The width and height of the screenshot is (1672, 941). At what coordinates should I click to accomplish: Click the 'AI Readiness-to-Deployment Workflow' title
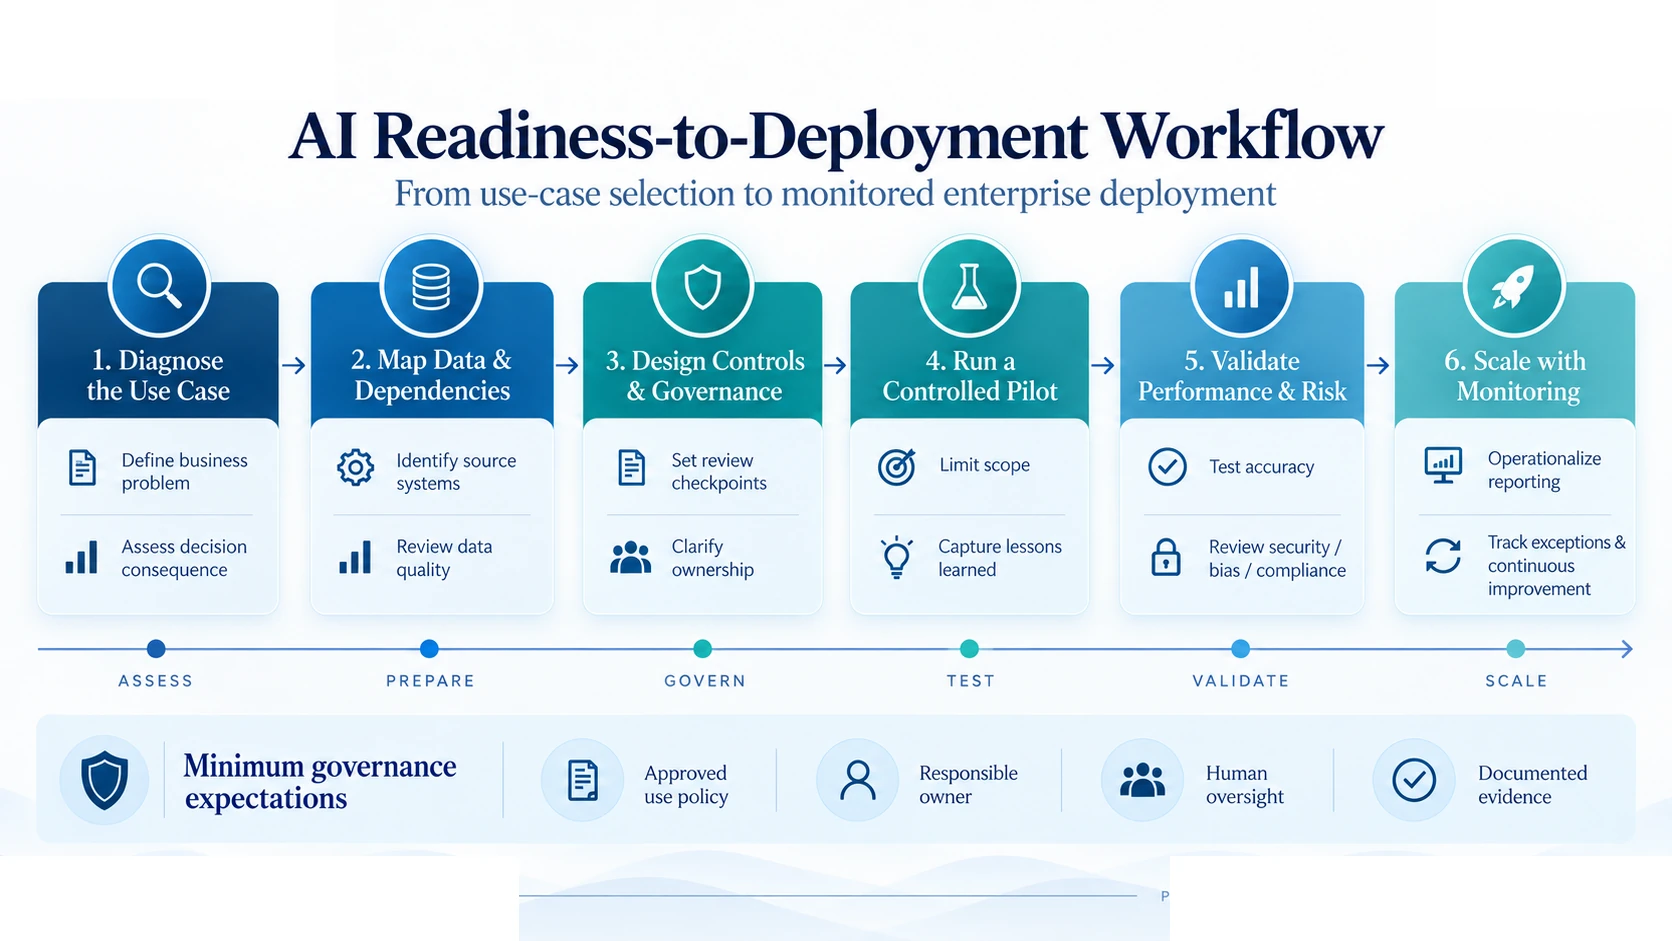[836, 135]
